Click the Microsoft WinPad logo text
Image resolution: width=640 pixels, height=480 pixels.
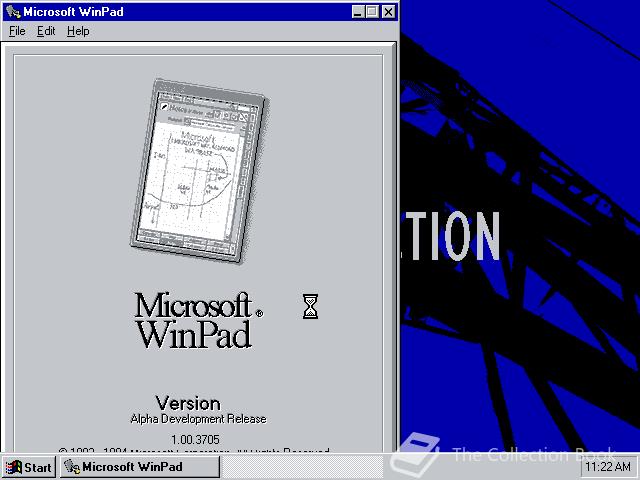(x=199, y=320)
